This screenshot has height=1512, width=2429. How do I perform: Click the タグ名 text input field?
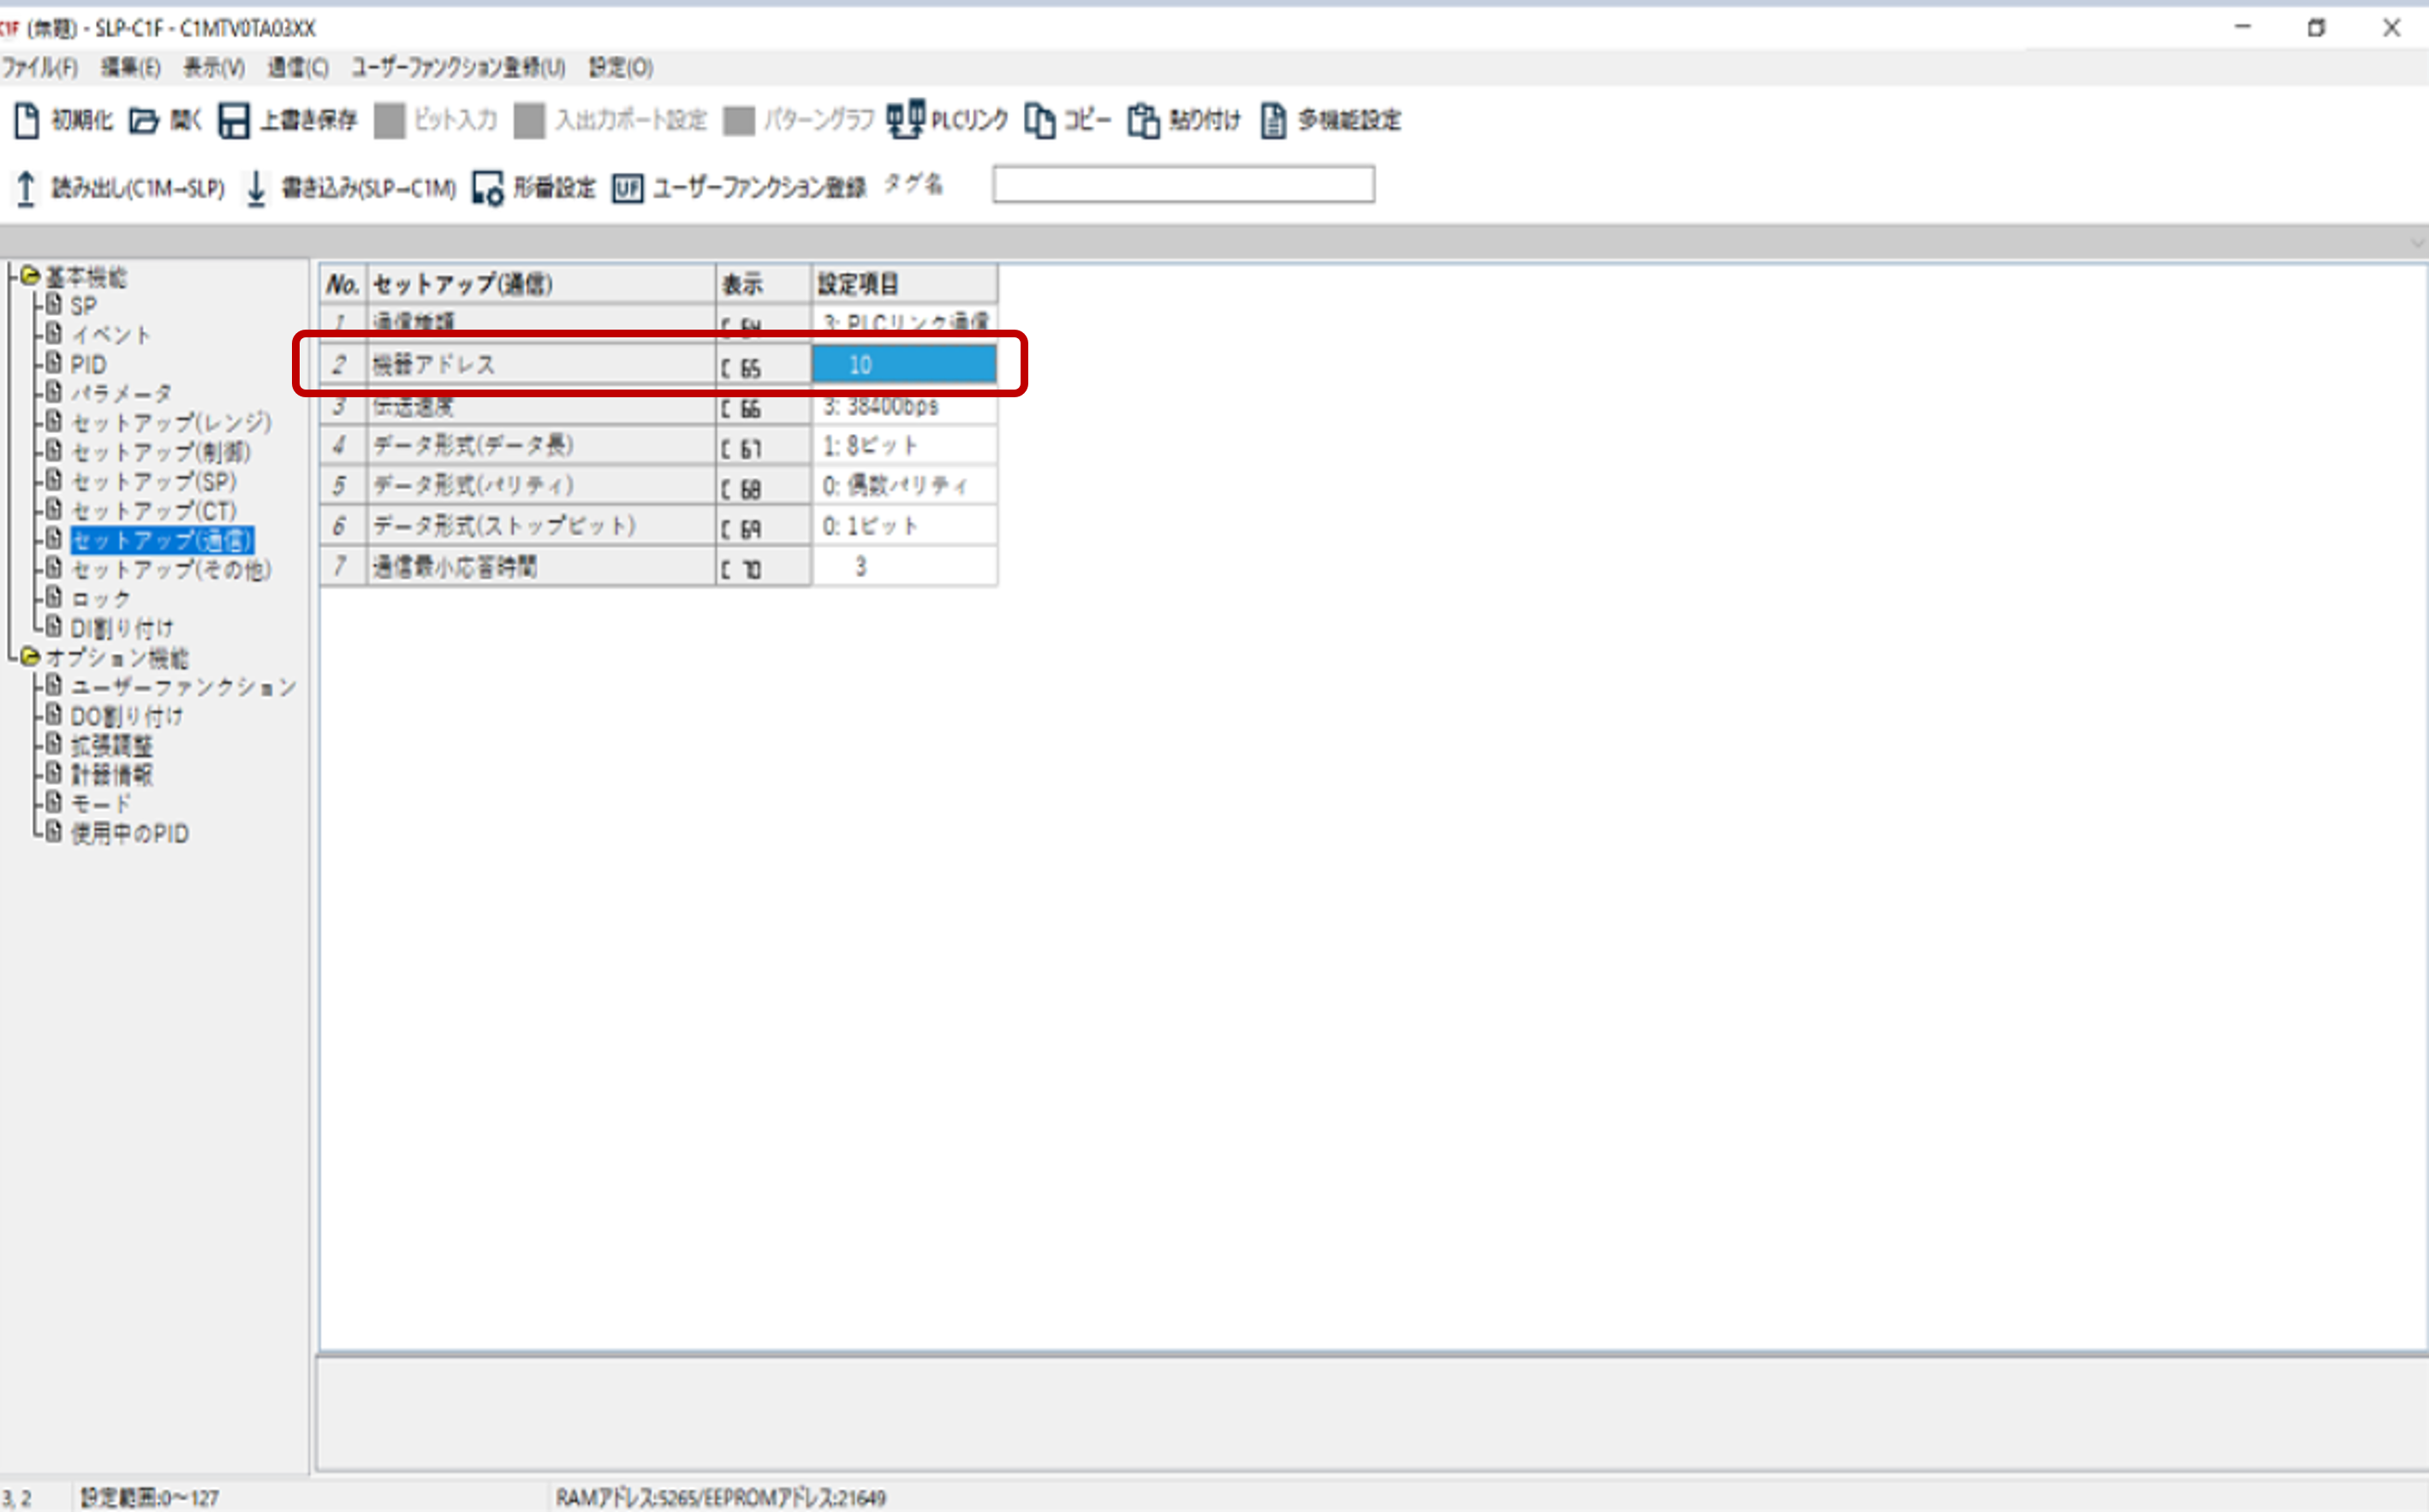[1183, 185]
